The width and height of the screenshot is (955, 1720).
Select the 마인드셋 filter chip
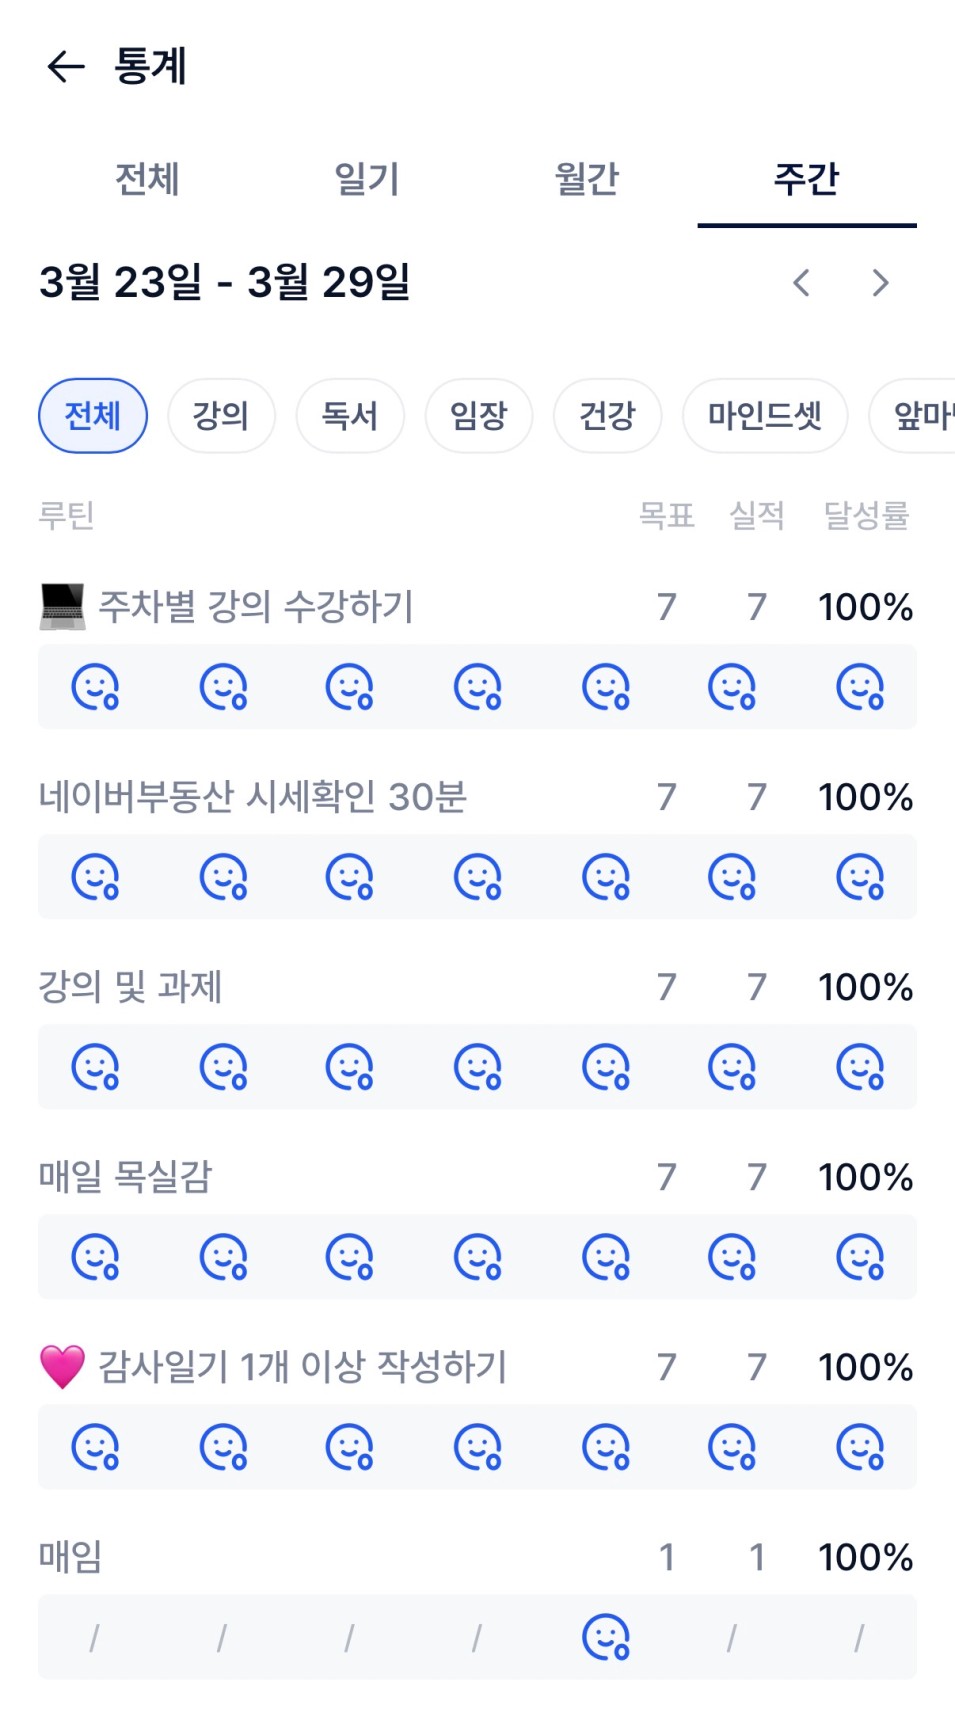point(765,415)
